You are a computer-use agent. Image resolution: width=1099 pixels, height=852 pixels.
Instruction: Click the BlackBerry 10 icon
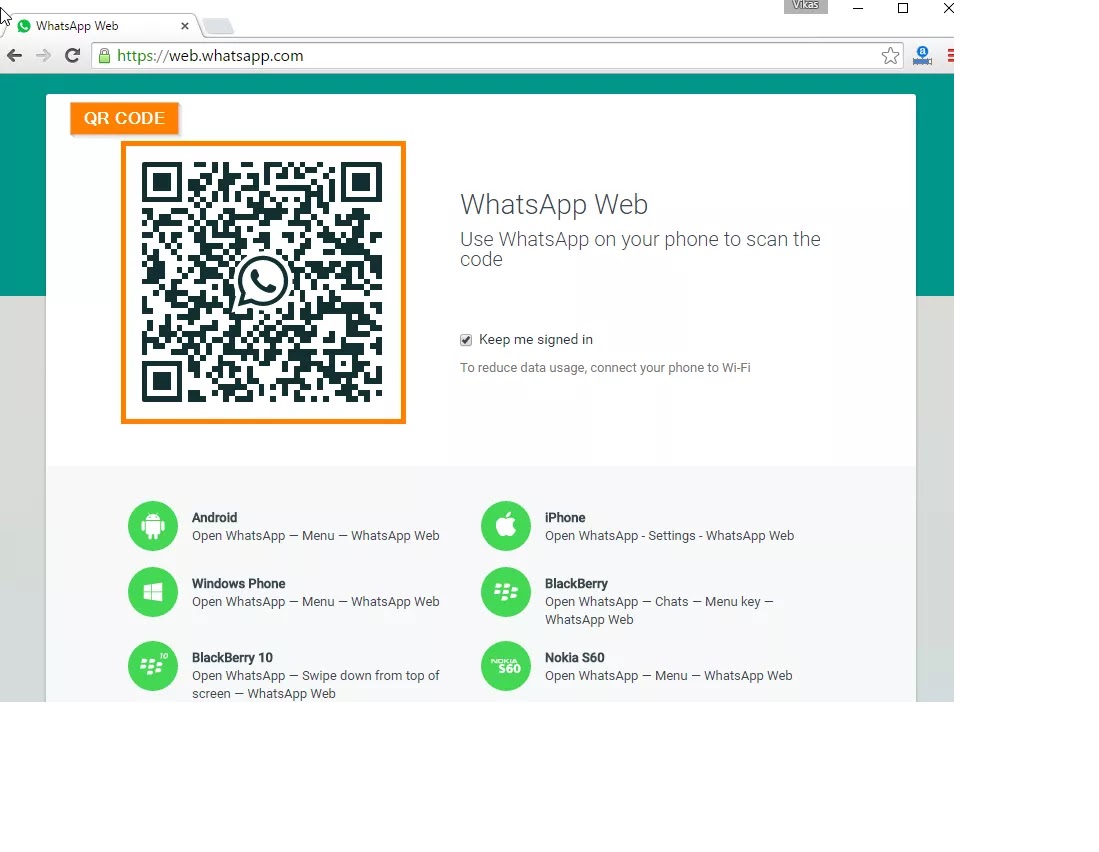[153, 666]
